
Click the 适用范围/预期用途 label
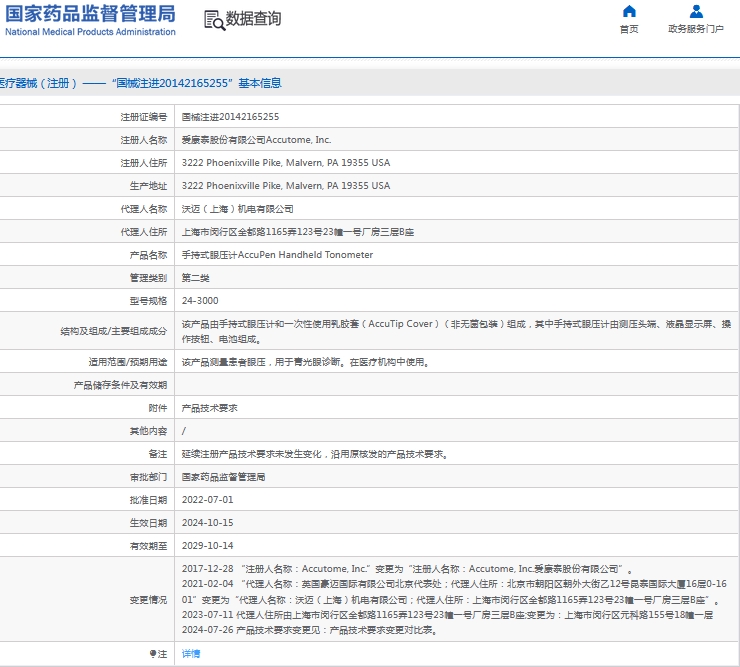(x=128, y=362)
